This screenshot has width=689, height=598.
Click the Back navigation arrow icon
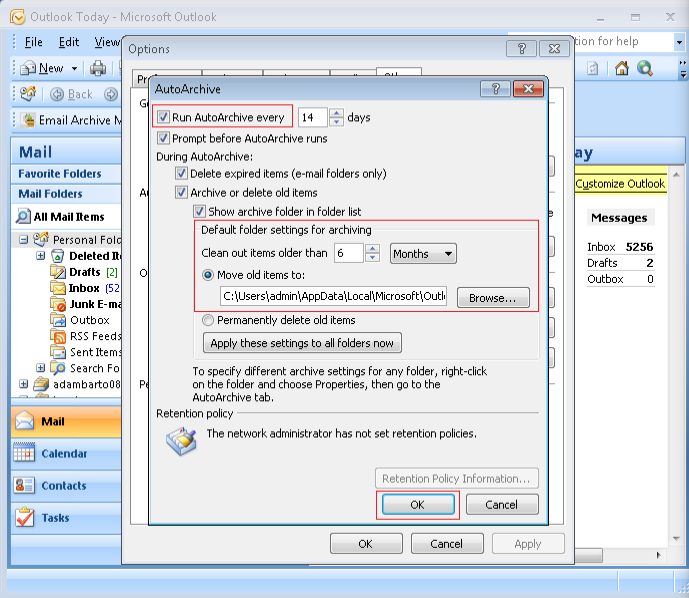pyautogui.click(x=57, y=94)
